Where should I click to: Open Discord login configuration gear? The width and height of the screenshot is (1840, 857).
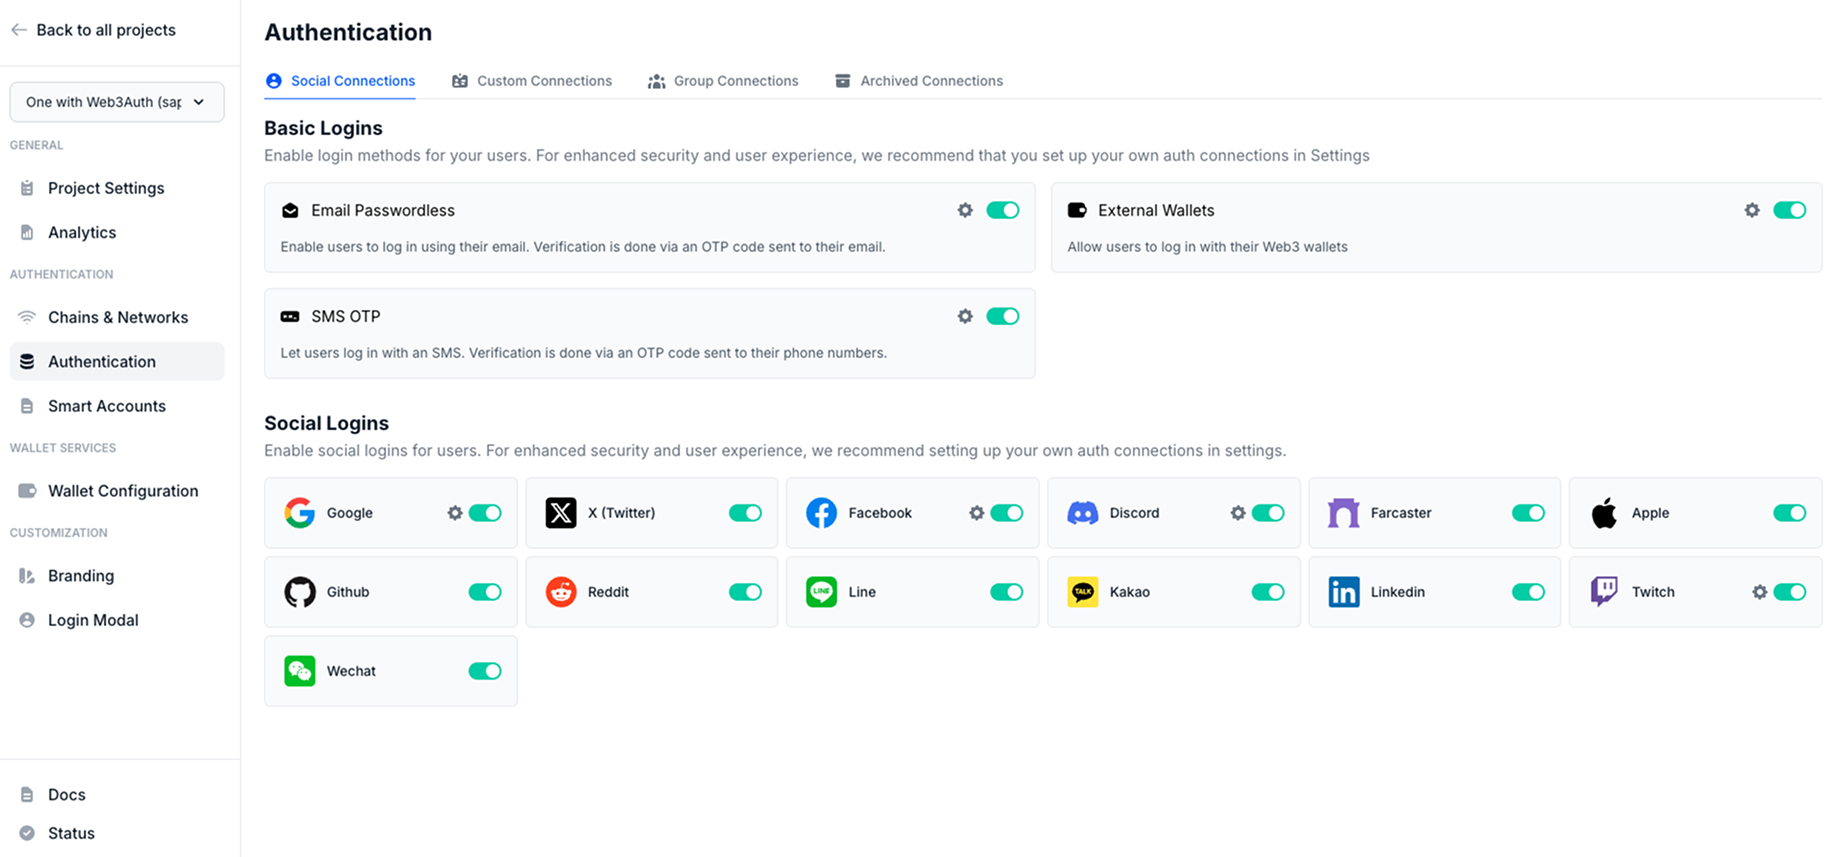(1238, 513)
